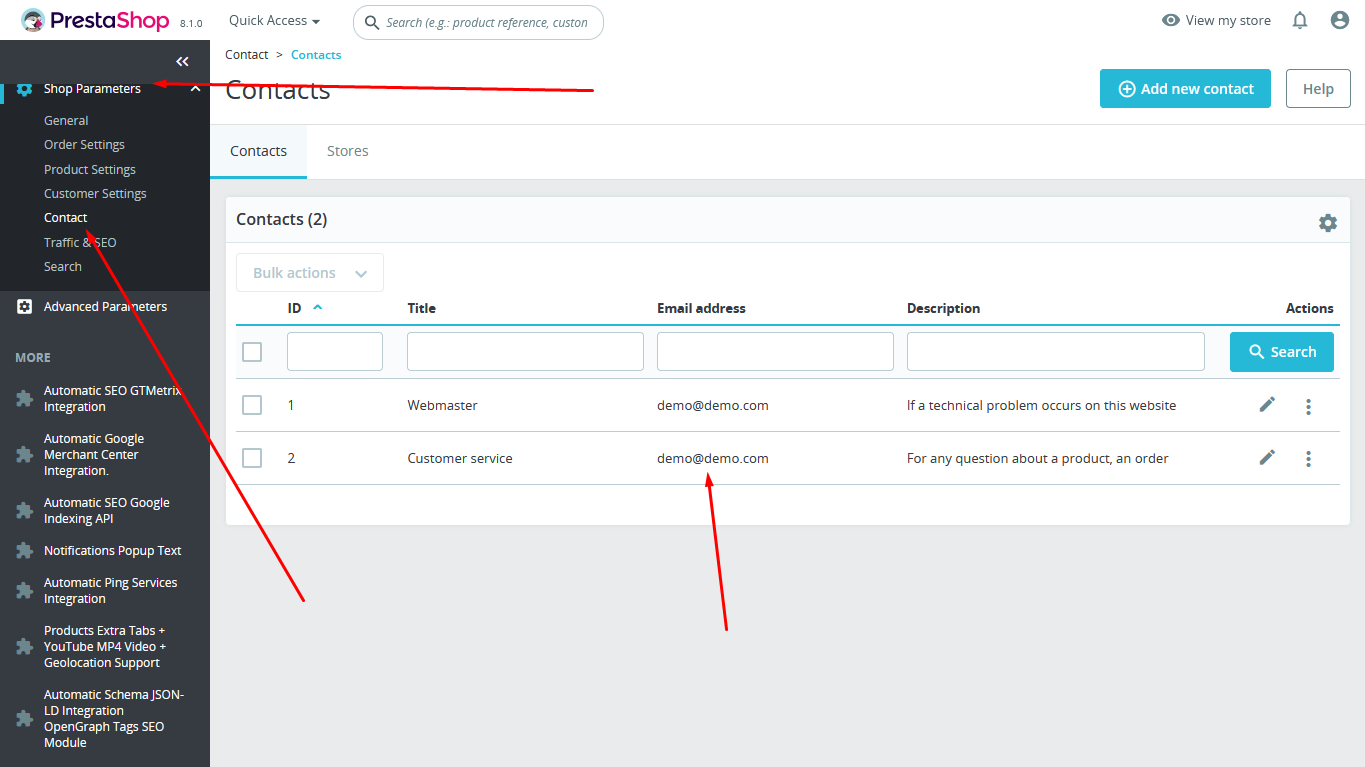Open the user profile avatar icon
This screenshot has height=767, width=1365.
[1340, 20]
